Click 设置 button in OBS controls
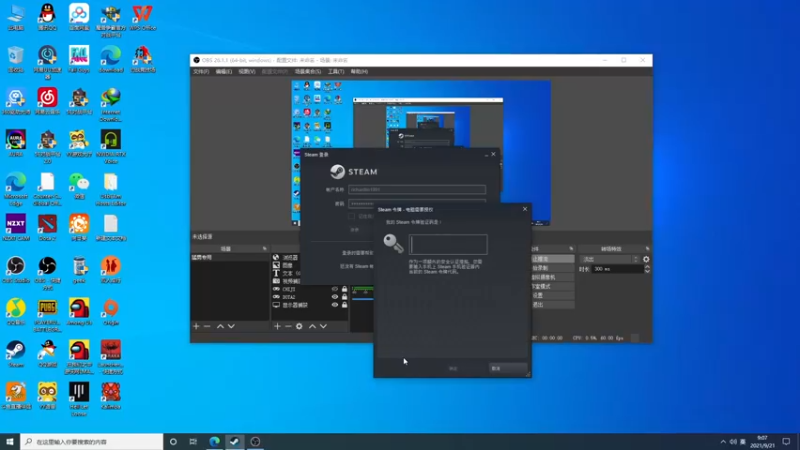The image size is (800, 450). pyautogui.click(x=552, y=295)
